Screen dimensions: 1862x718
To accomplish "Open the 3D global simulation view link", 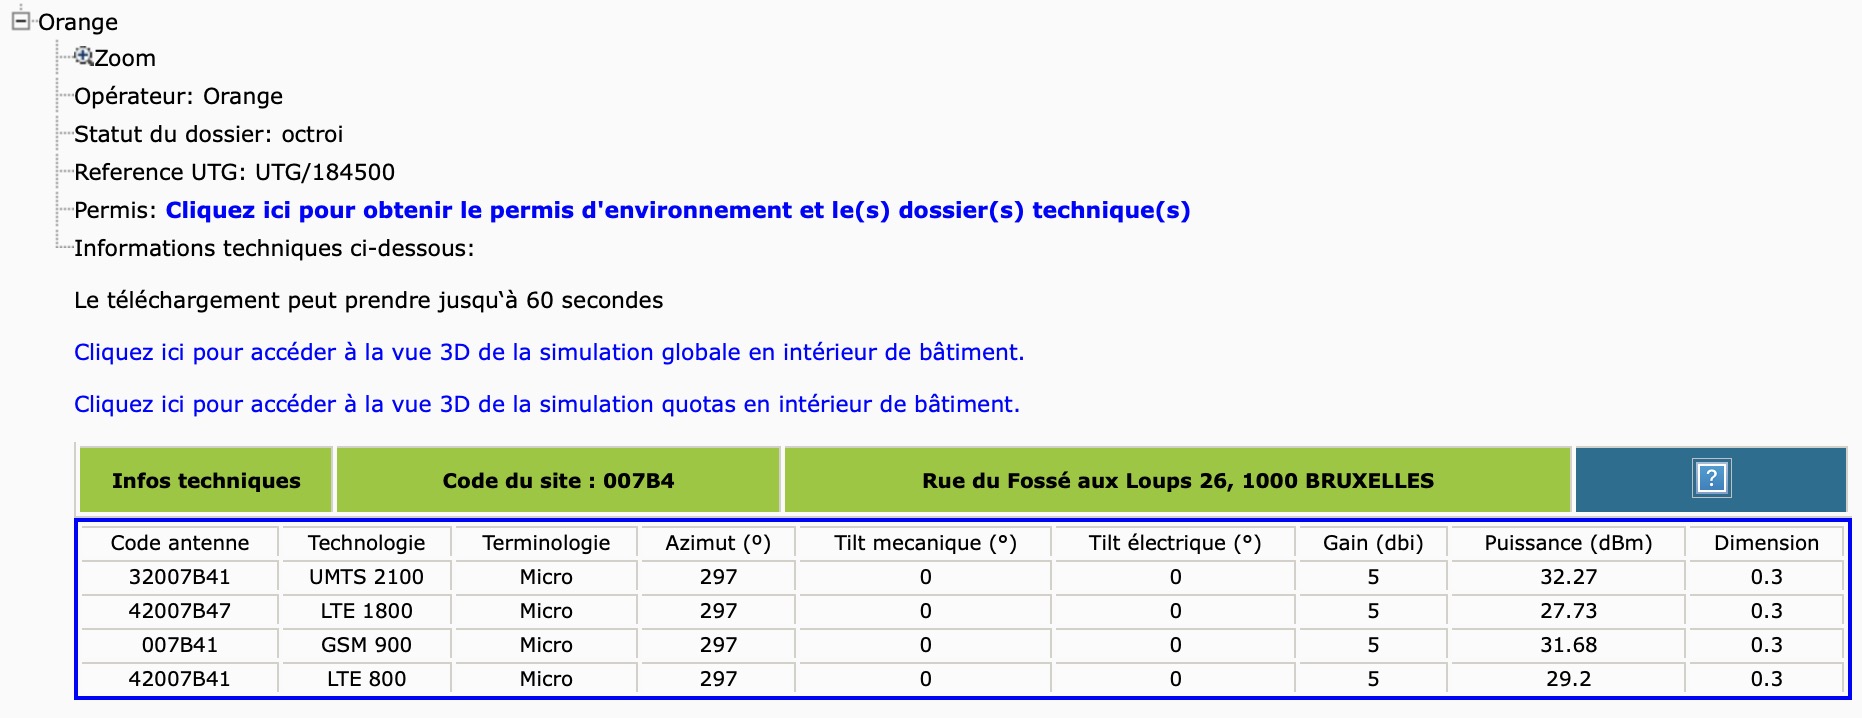I will 549,352.
